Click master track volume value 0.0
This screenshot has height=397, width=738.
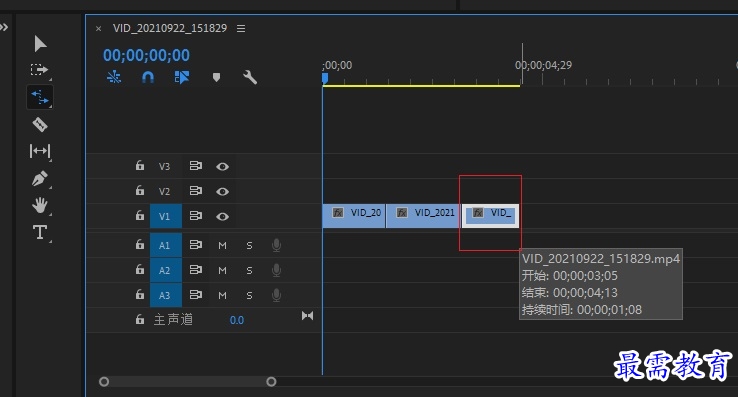coord(237,320)
